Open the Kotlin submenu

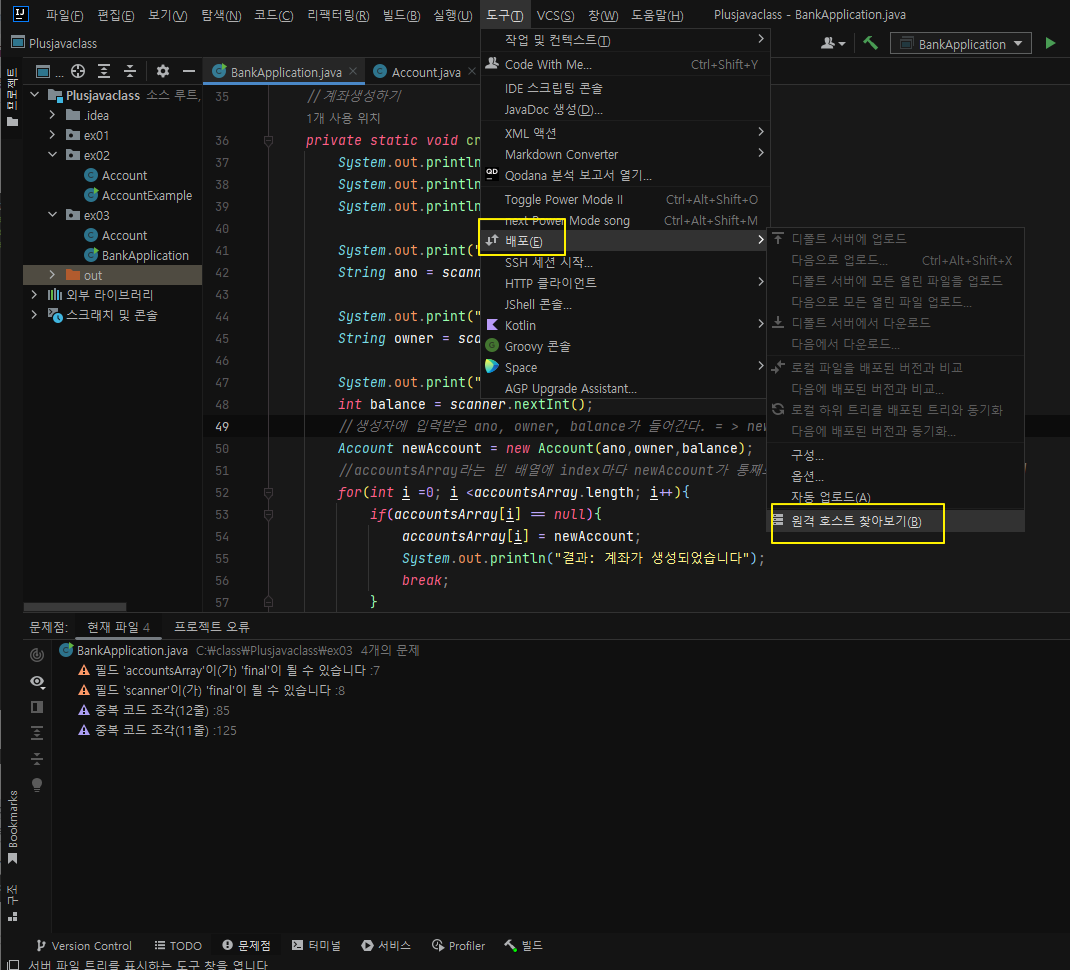pyautogui.click(x=625, y=325)
